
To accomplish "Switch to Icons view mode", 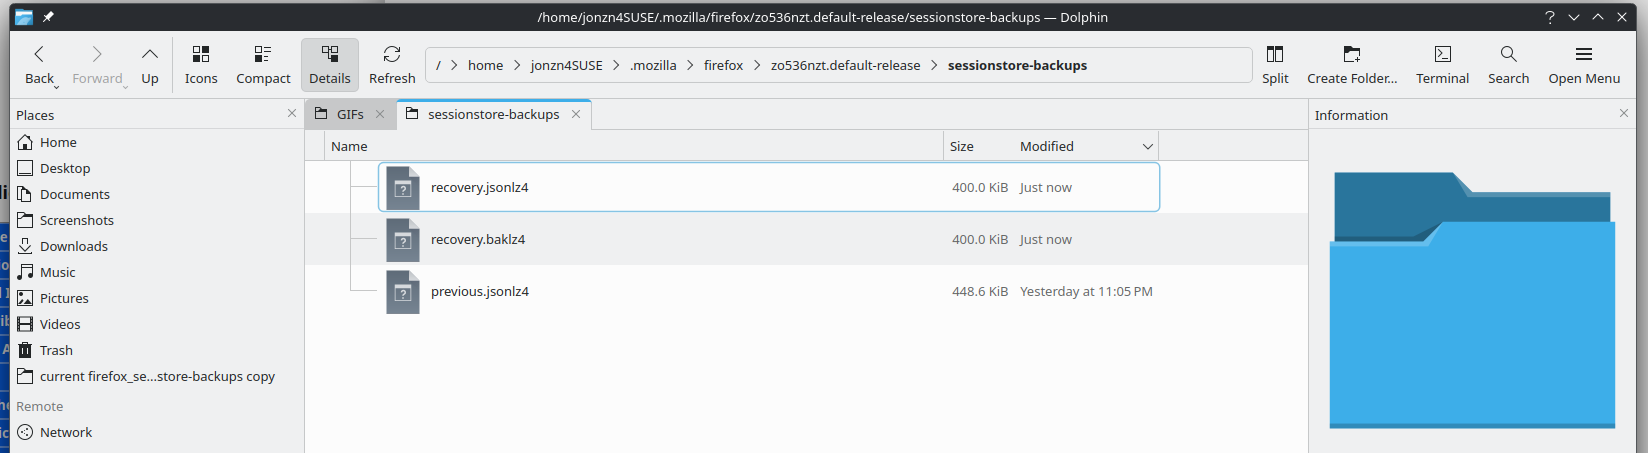I will pos(201,64).
